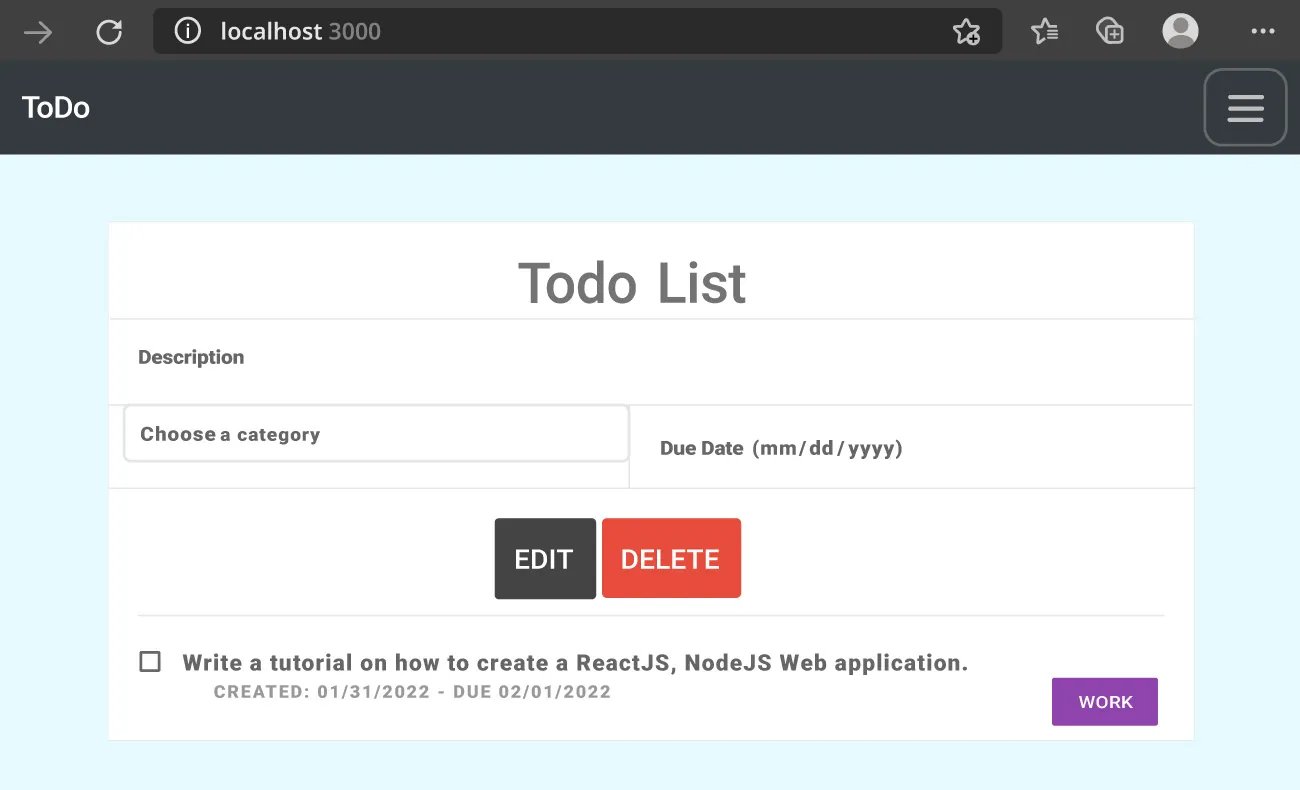Image resolution: width=1300 pixels, height=790 pixels.
Task: Add the current page to favorites
Action: [967, 31]
